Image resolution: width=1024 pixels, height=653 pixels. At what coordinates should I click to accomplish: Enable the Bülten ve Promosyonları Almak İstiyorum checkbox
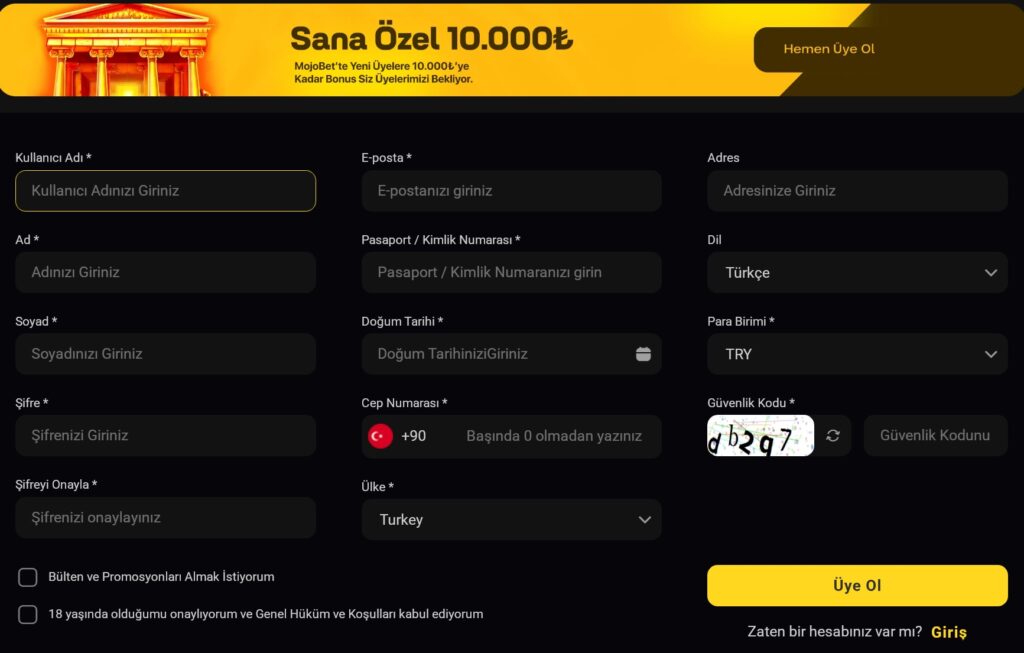[28, 577]
